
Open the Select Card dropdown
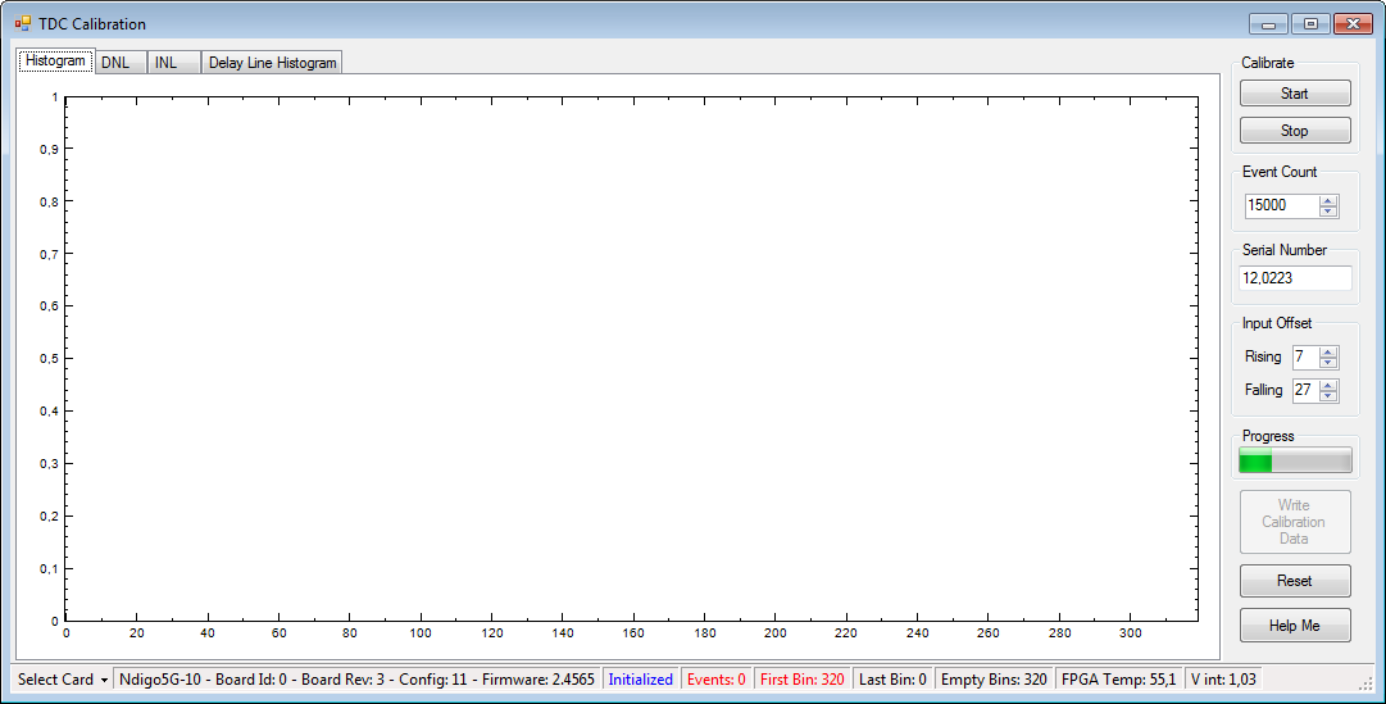(62, 680)
